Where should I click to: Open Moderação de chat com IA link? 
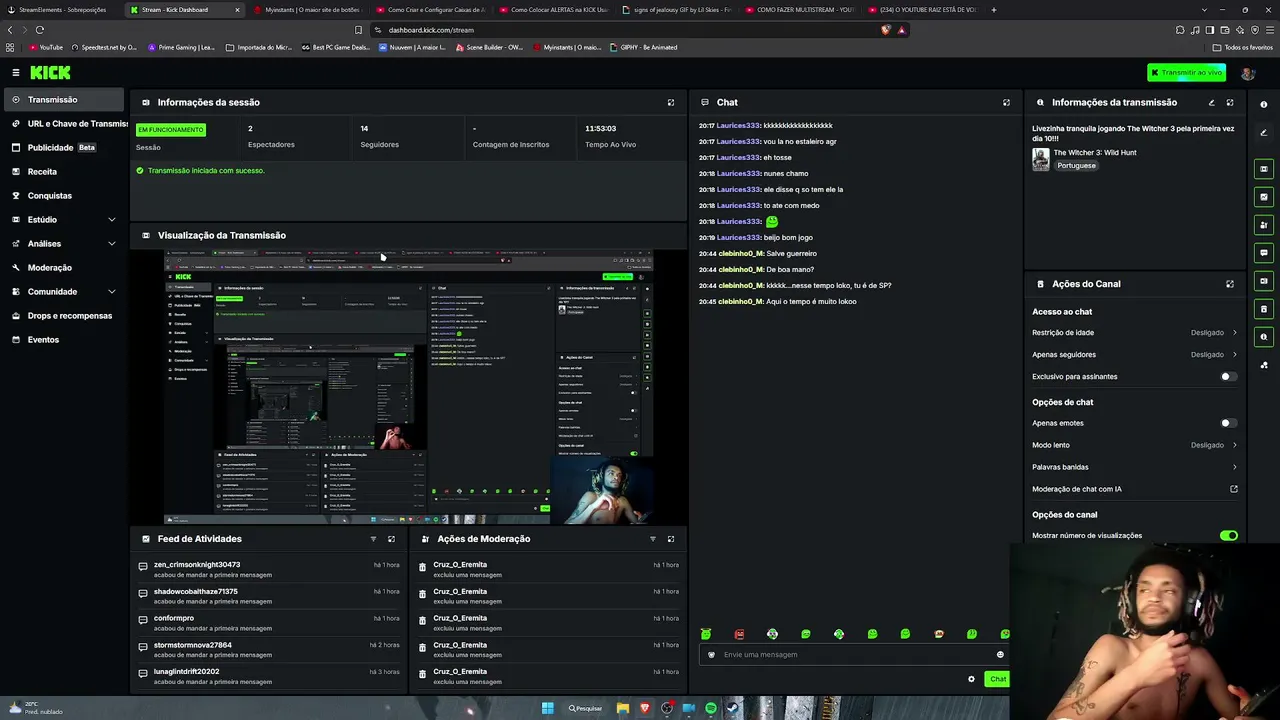pyautogui.click(x=1135, y=489)
